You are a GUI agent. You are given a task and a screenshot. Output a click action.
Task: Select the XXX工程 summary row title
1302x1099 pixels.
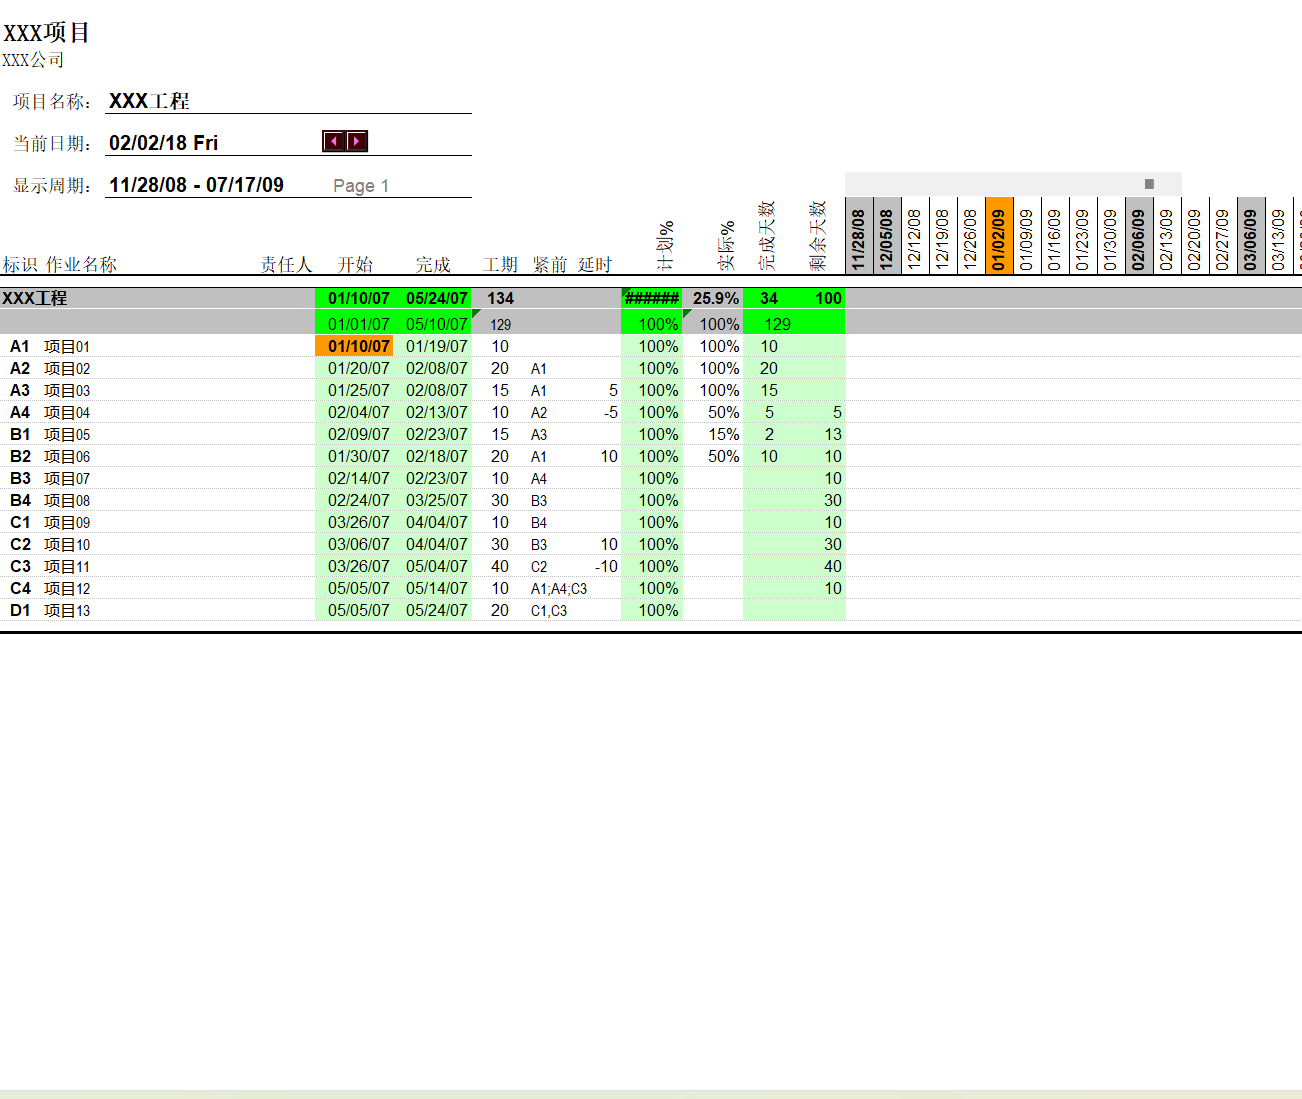point(35,298)
